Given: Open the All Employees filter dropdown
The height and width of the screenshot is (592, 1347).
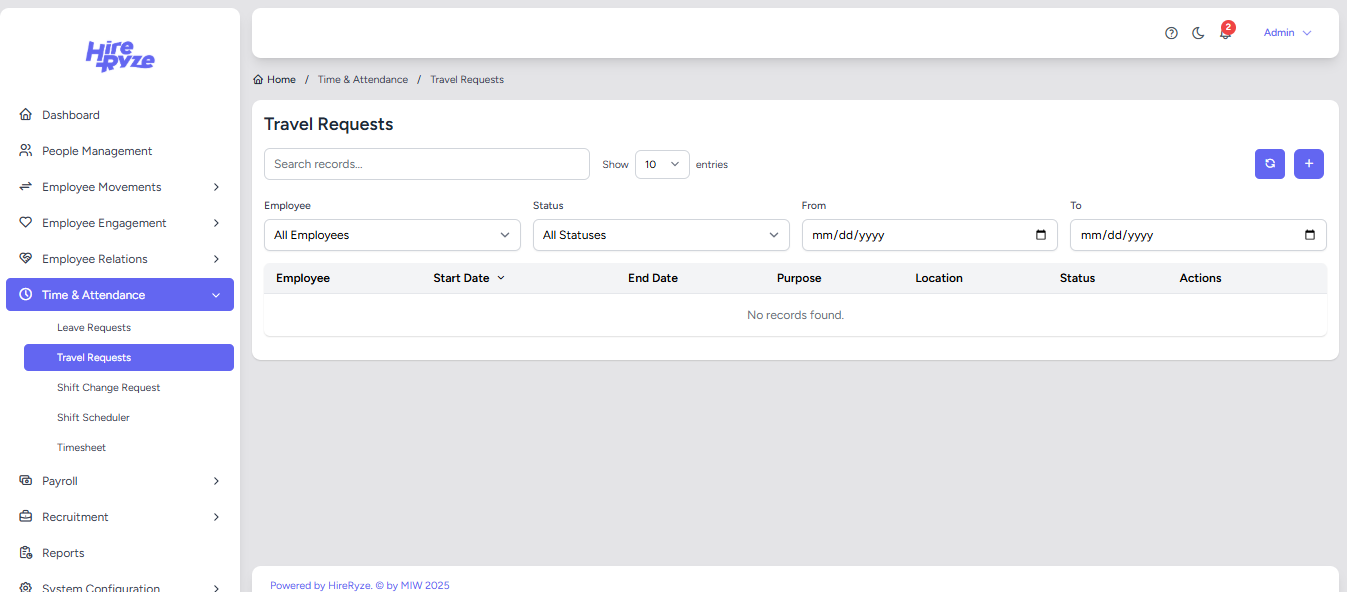Looking at the screenshot, I should pos(392,235).
